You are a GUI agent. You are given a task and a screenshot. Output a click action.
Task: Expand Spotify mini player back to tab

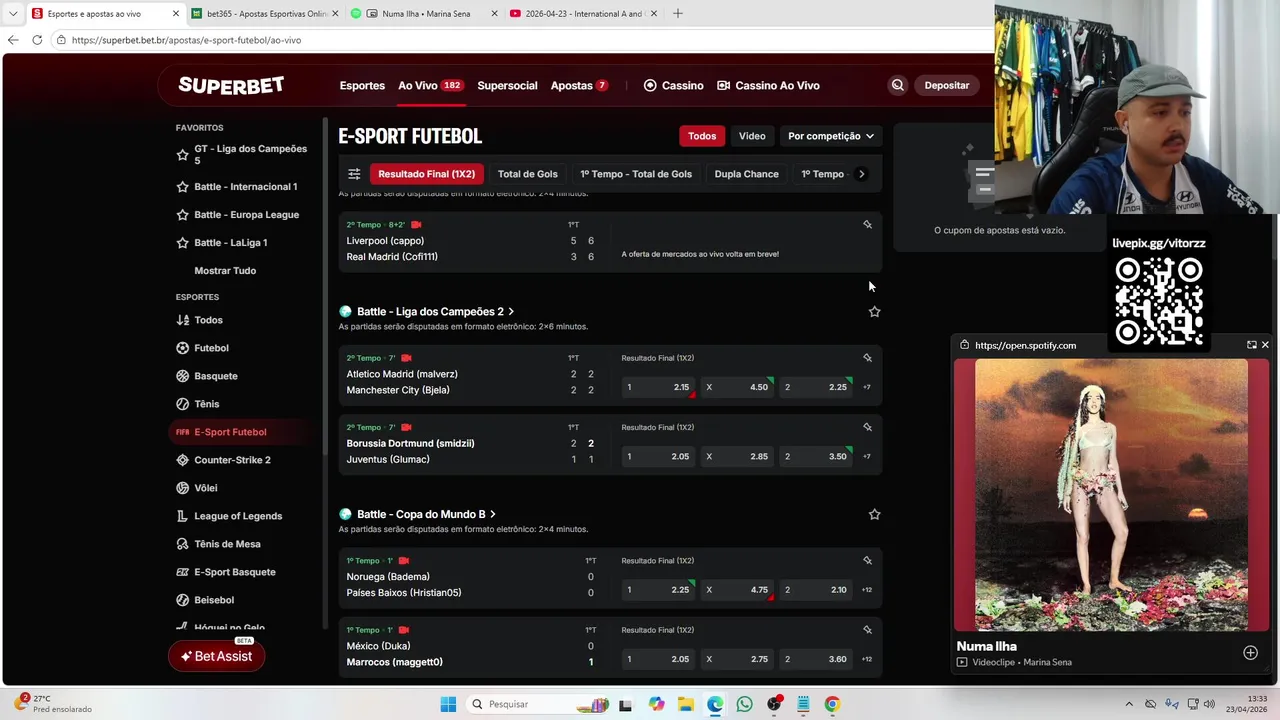(x=1251, y=345)
